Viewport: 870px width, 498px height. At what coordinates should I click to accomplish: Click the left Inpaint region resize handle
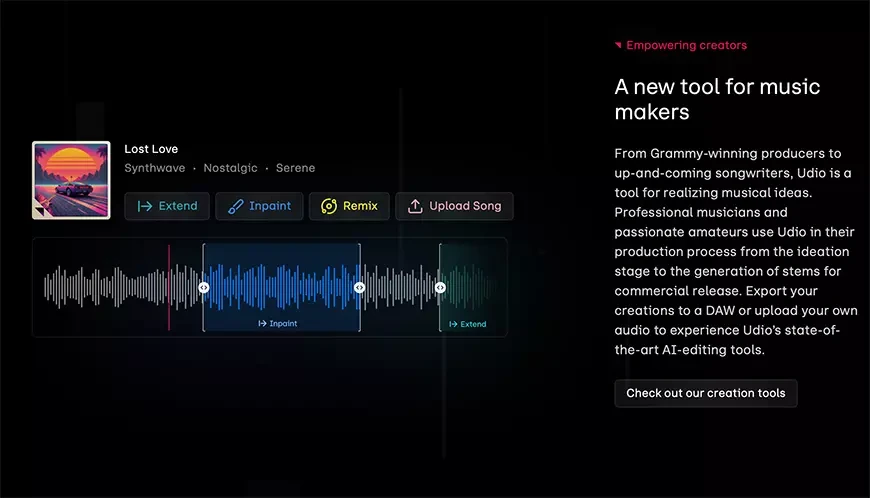tap(204, 287)
